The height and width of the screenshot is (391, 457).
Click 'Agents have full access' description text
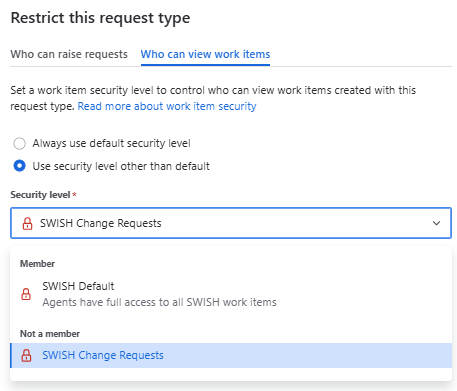click(159, 302)
